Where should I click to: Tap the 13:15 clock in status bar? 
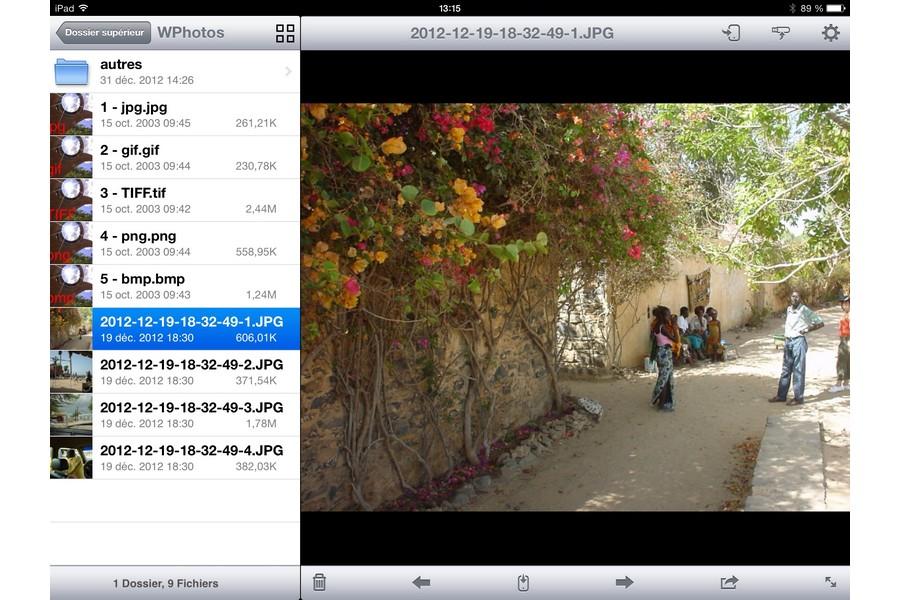(x=449, y=8)
